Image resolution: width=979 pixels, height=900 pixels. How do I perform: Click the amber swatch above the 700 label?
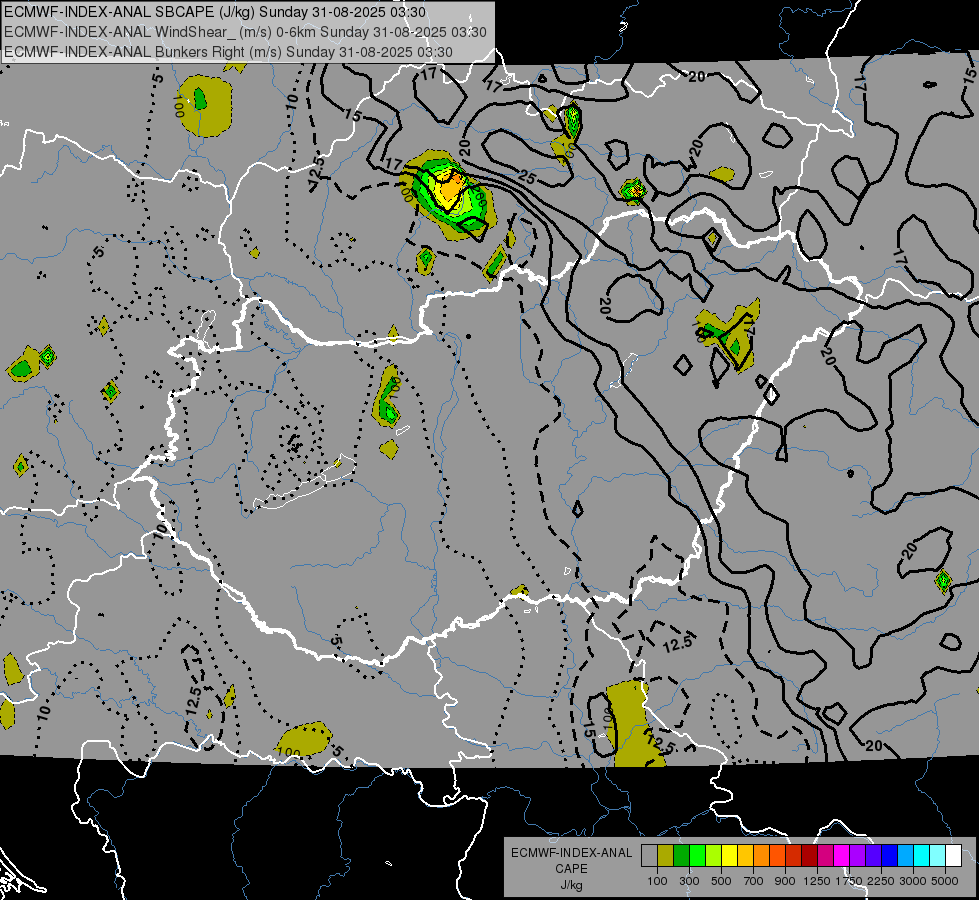point(745,855)
